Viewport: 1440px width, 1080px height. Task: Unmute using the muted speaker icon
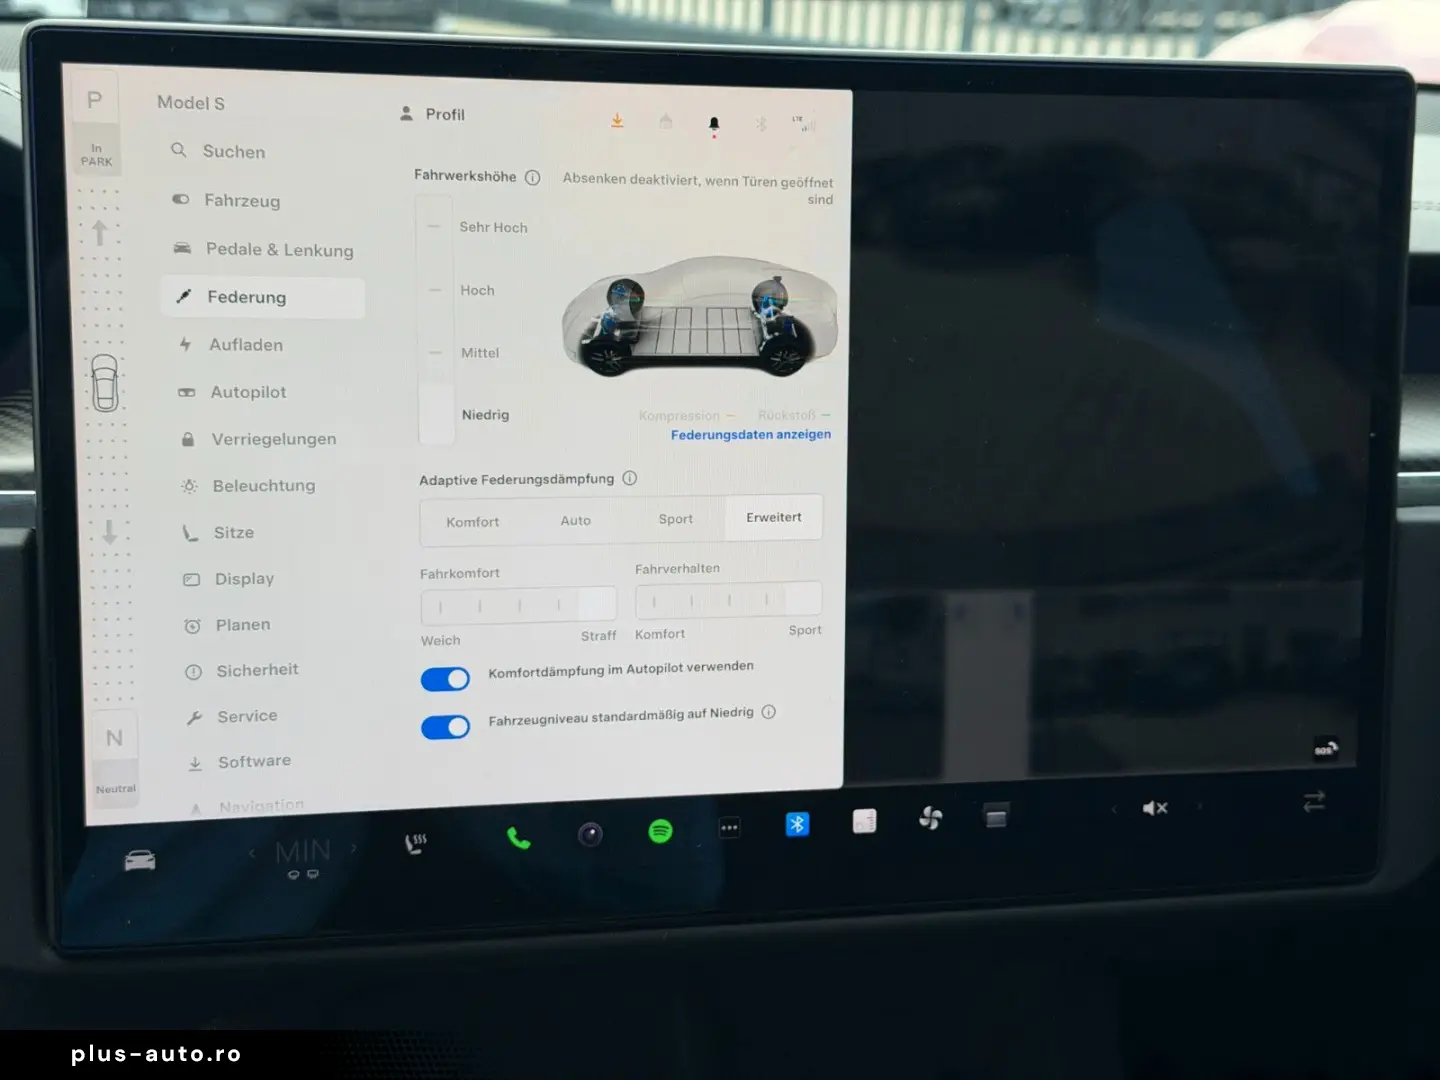(x=1156, y=807)
